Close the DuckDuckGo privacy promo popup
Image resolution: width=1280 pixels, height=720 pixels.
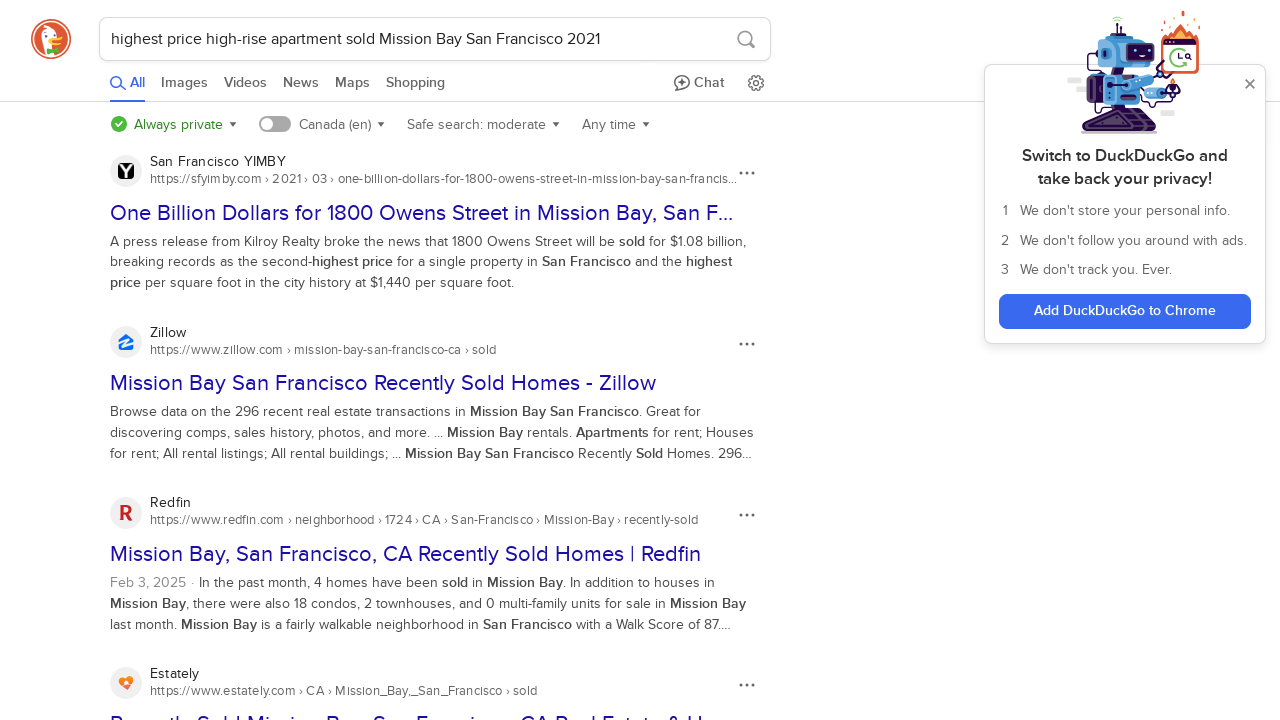[1250, 84]
